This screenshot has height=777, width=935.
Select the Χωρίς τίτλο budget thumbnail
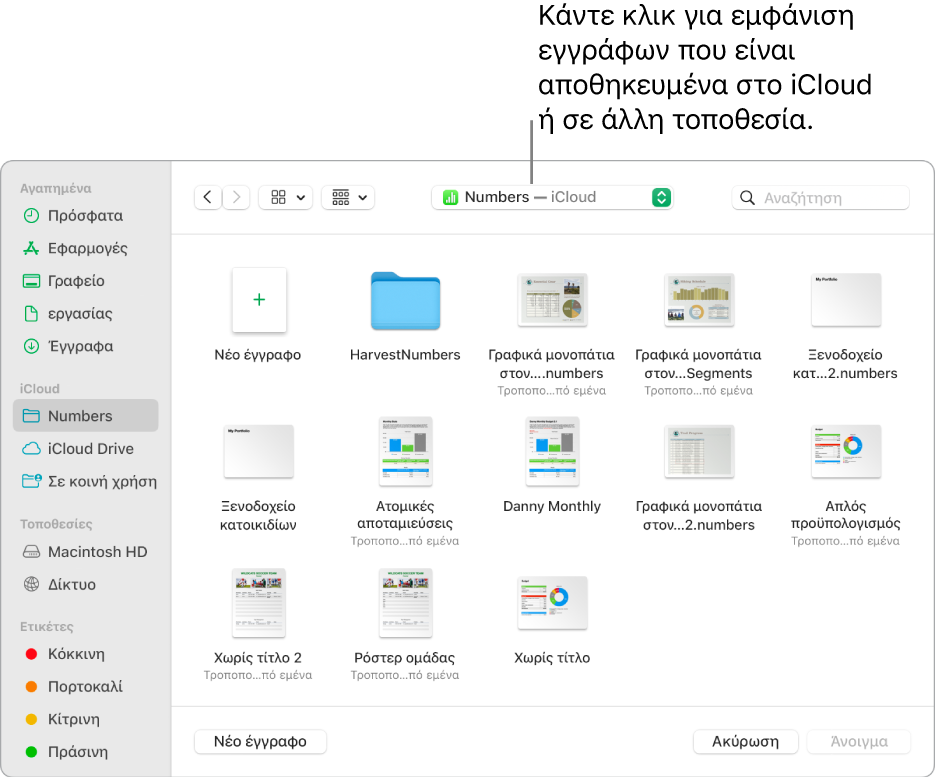click(553, 603)
